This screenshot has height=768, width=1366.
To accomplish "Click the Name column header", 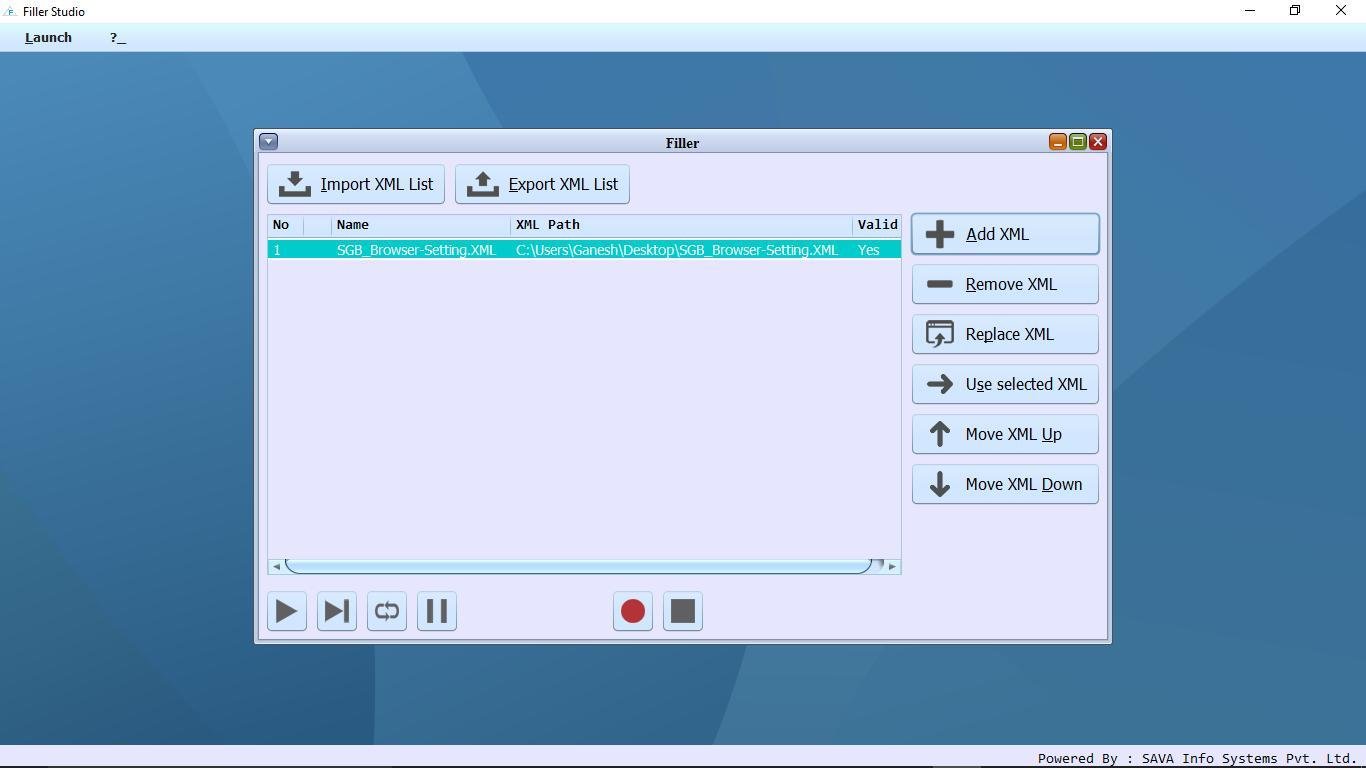I will tap(353, 224).
